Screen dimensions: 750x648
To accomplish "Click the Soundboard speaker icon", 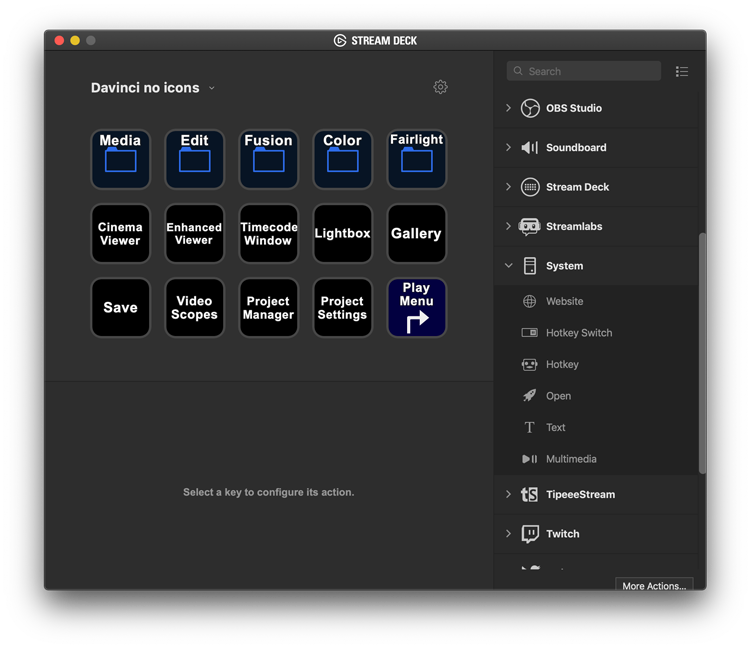I will [x=529, y=147].
